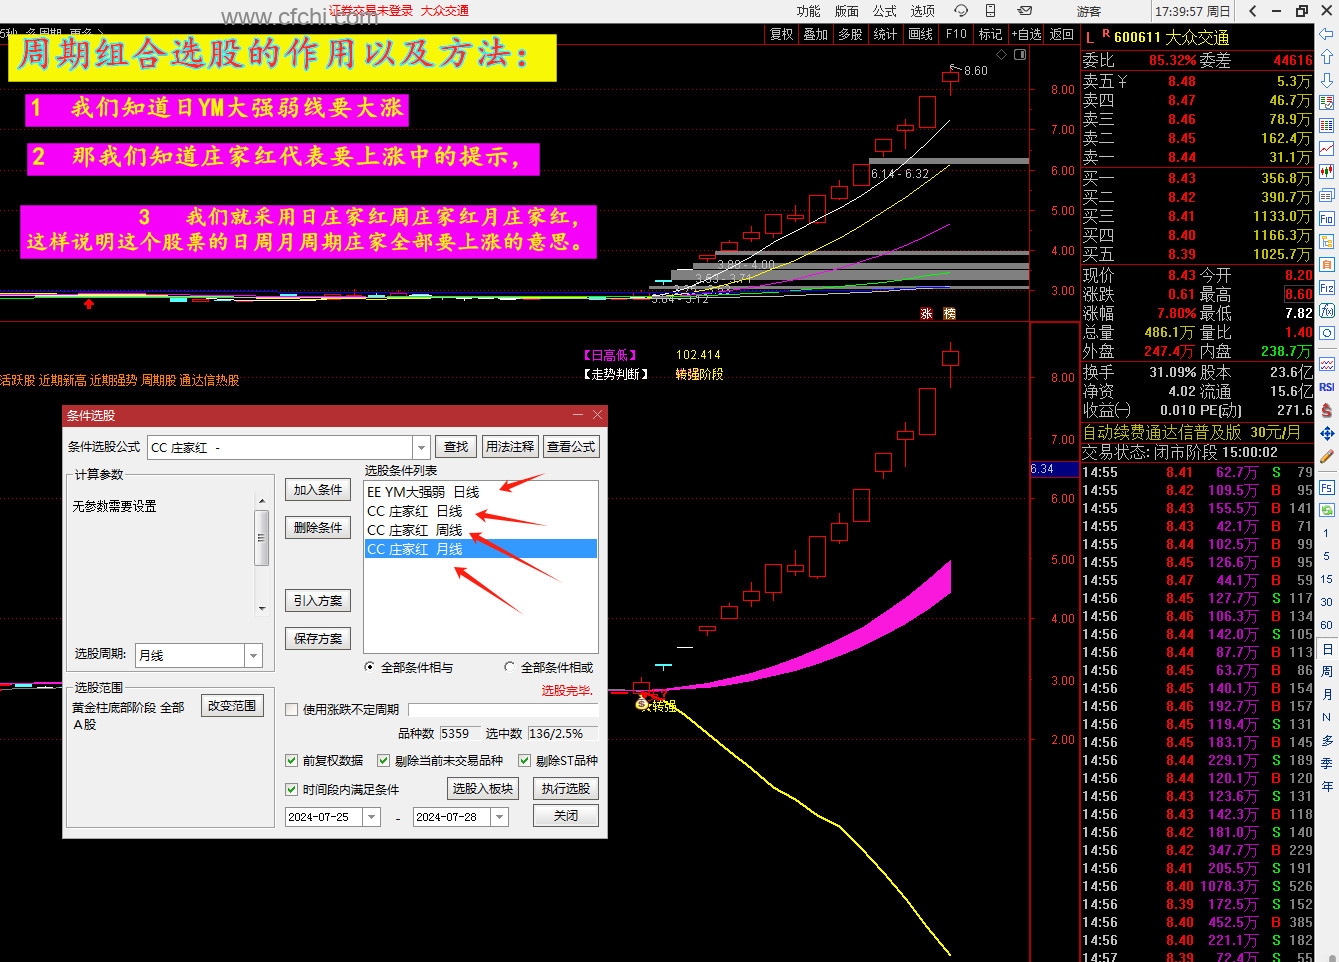Click the 条件选股公式 input field

(x=280, y=447)
